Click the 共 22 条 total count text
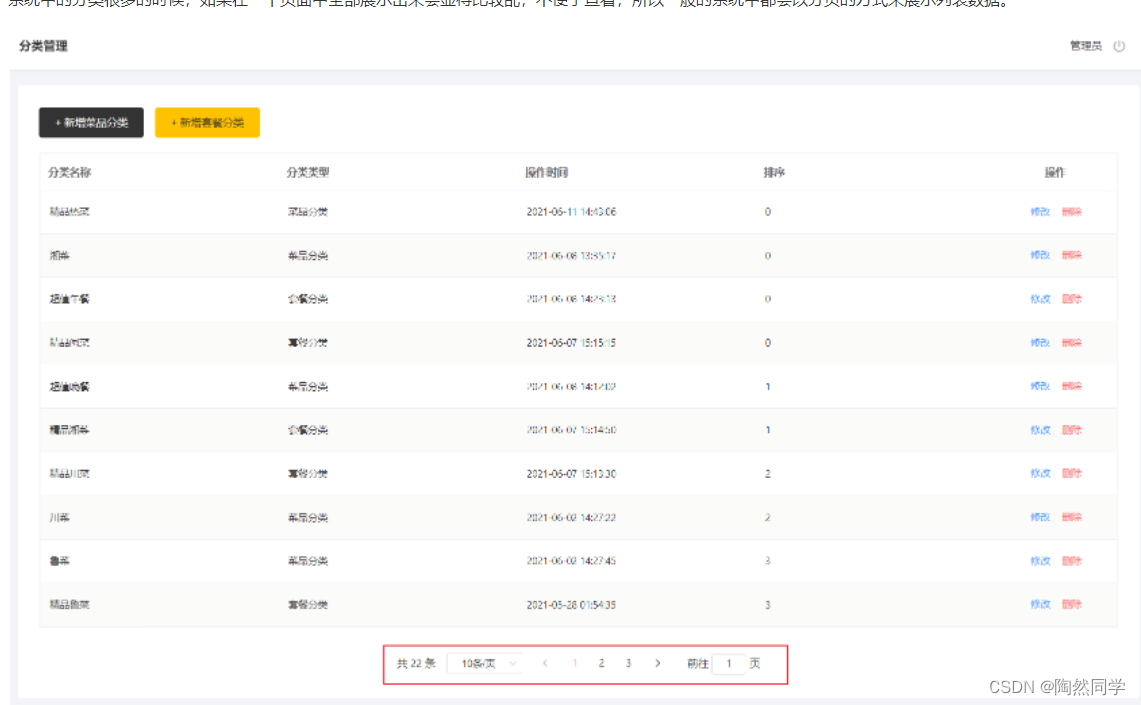 416,664
